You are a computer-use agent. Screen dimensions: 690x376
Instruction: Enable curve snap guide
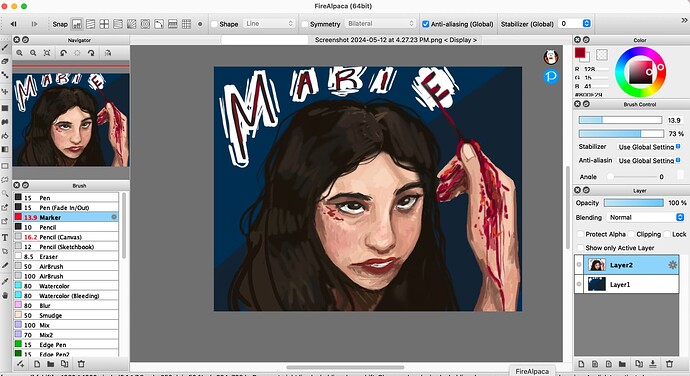coord(159,24)
